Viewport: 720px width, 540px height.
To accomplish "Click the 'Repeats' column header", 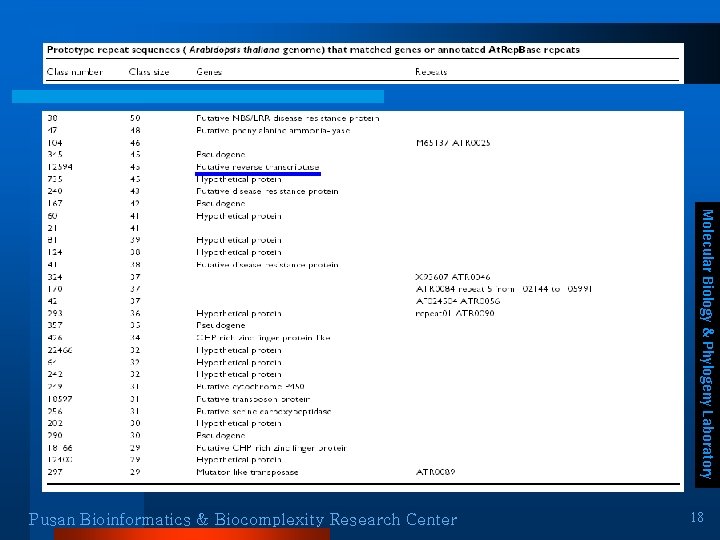I will point(431,72).
